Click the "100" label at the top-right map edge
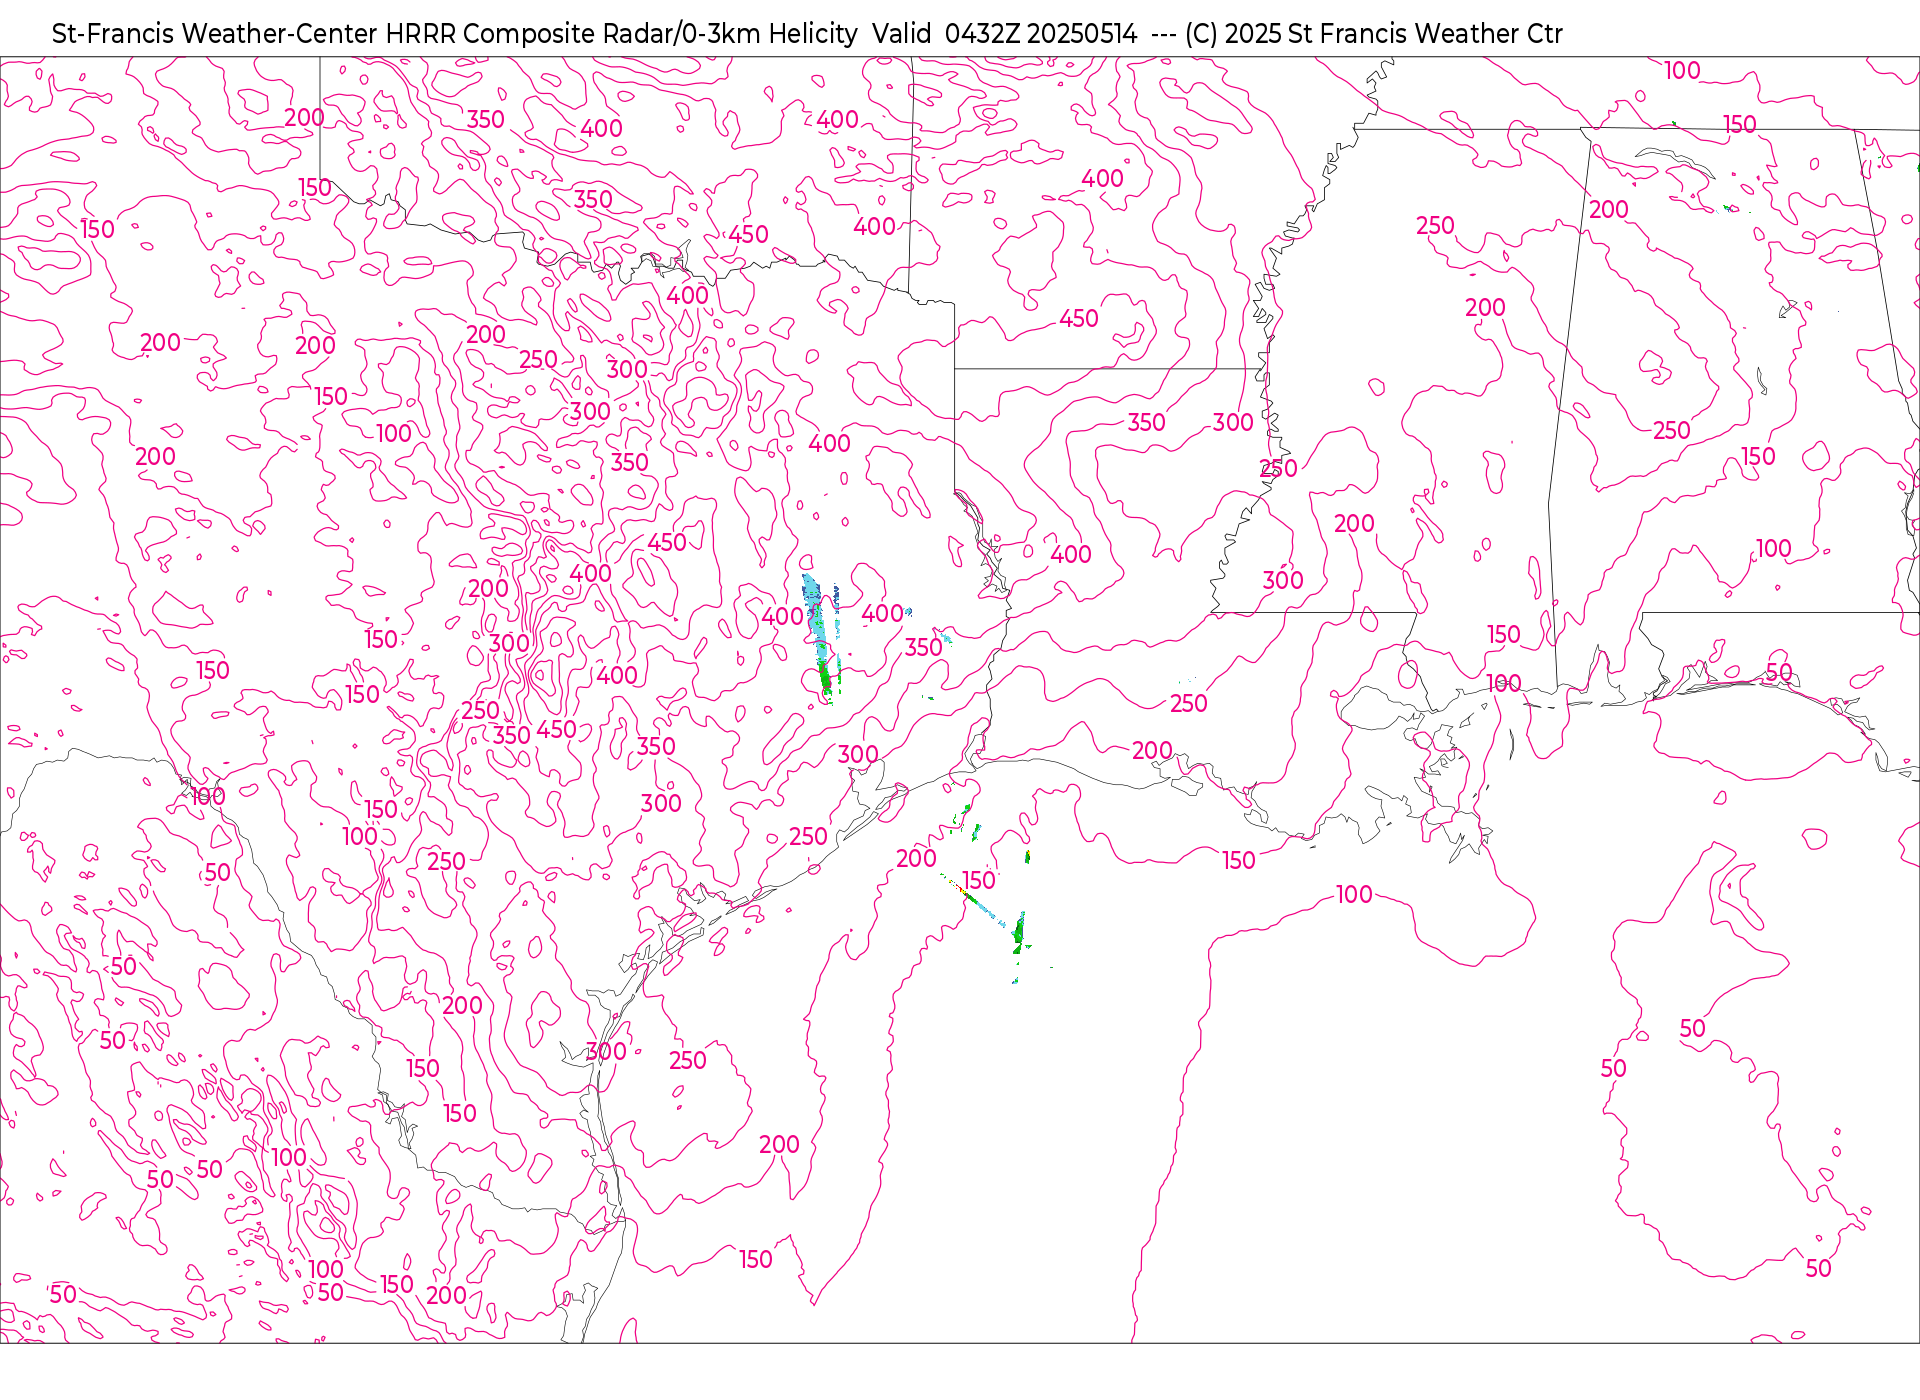 [x=1682, y=71]
